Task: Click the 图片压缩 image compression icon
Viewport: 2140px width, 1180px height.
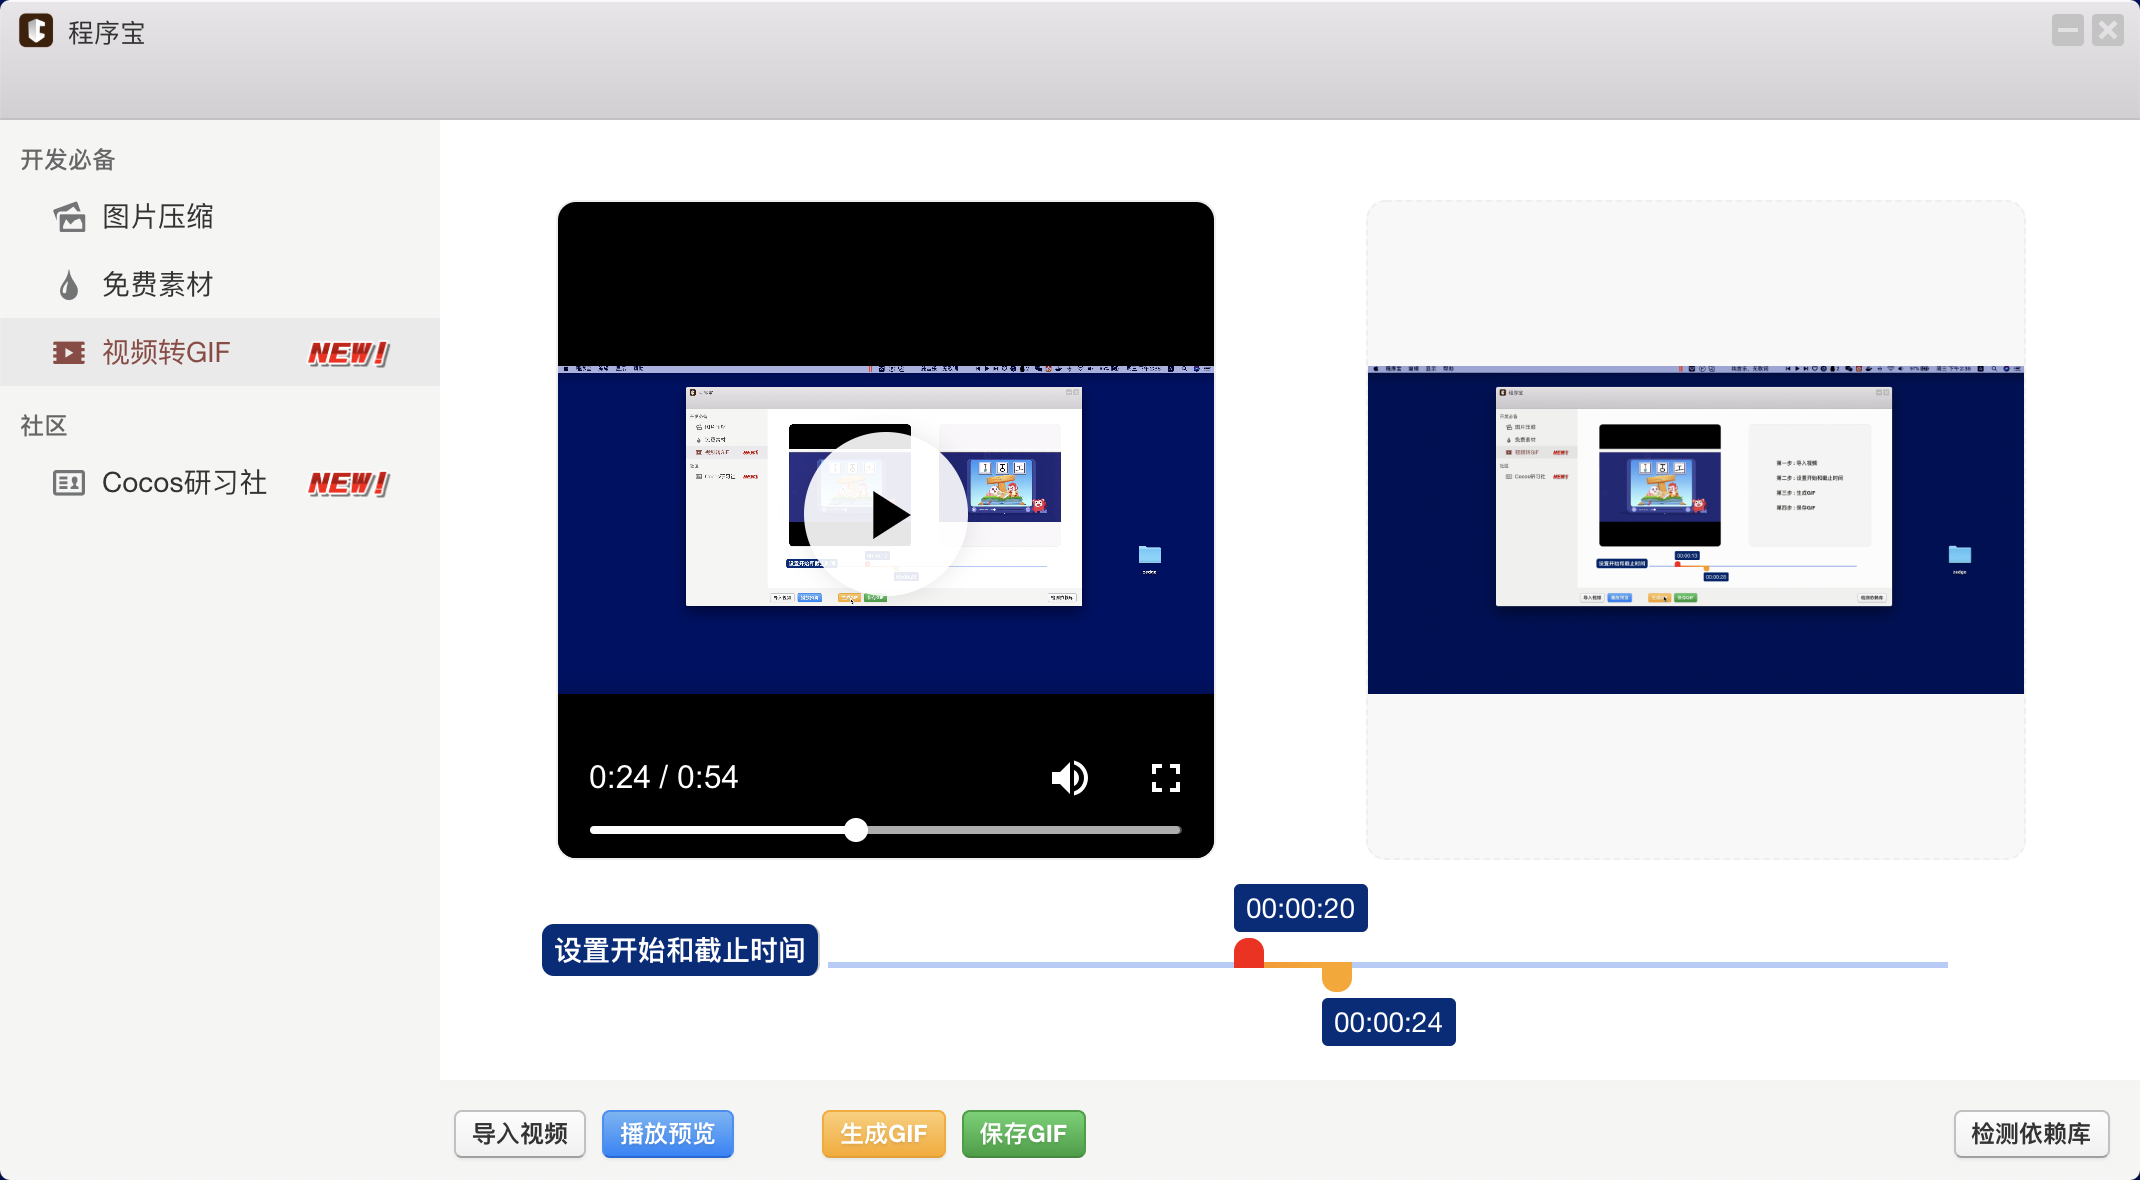Action: pos(69,217)
